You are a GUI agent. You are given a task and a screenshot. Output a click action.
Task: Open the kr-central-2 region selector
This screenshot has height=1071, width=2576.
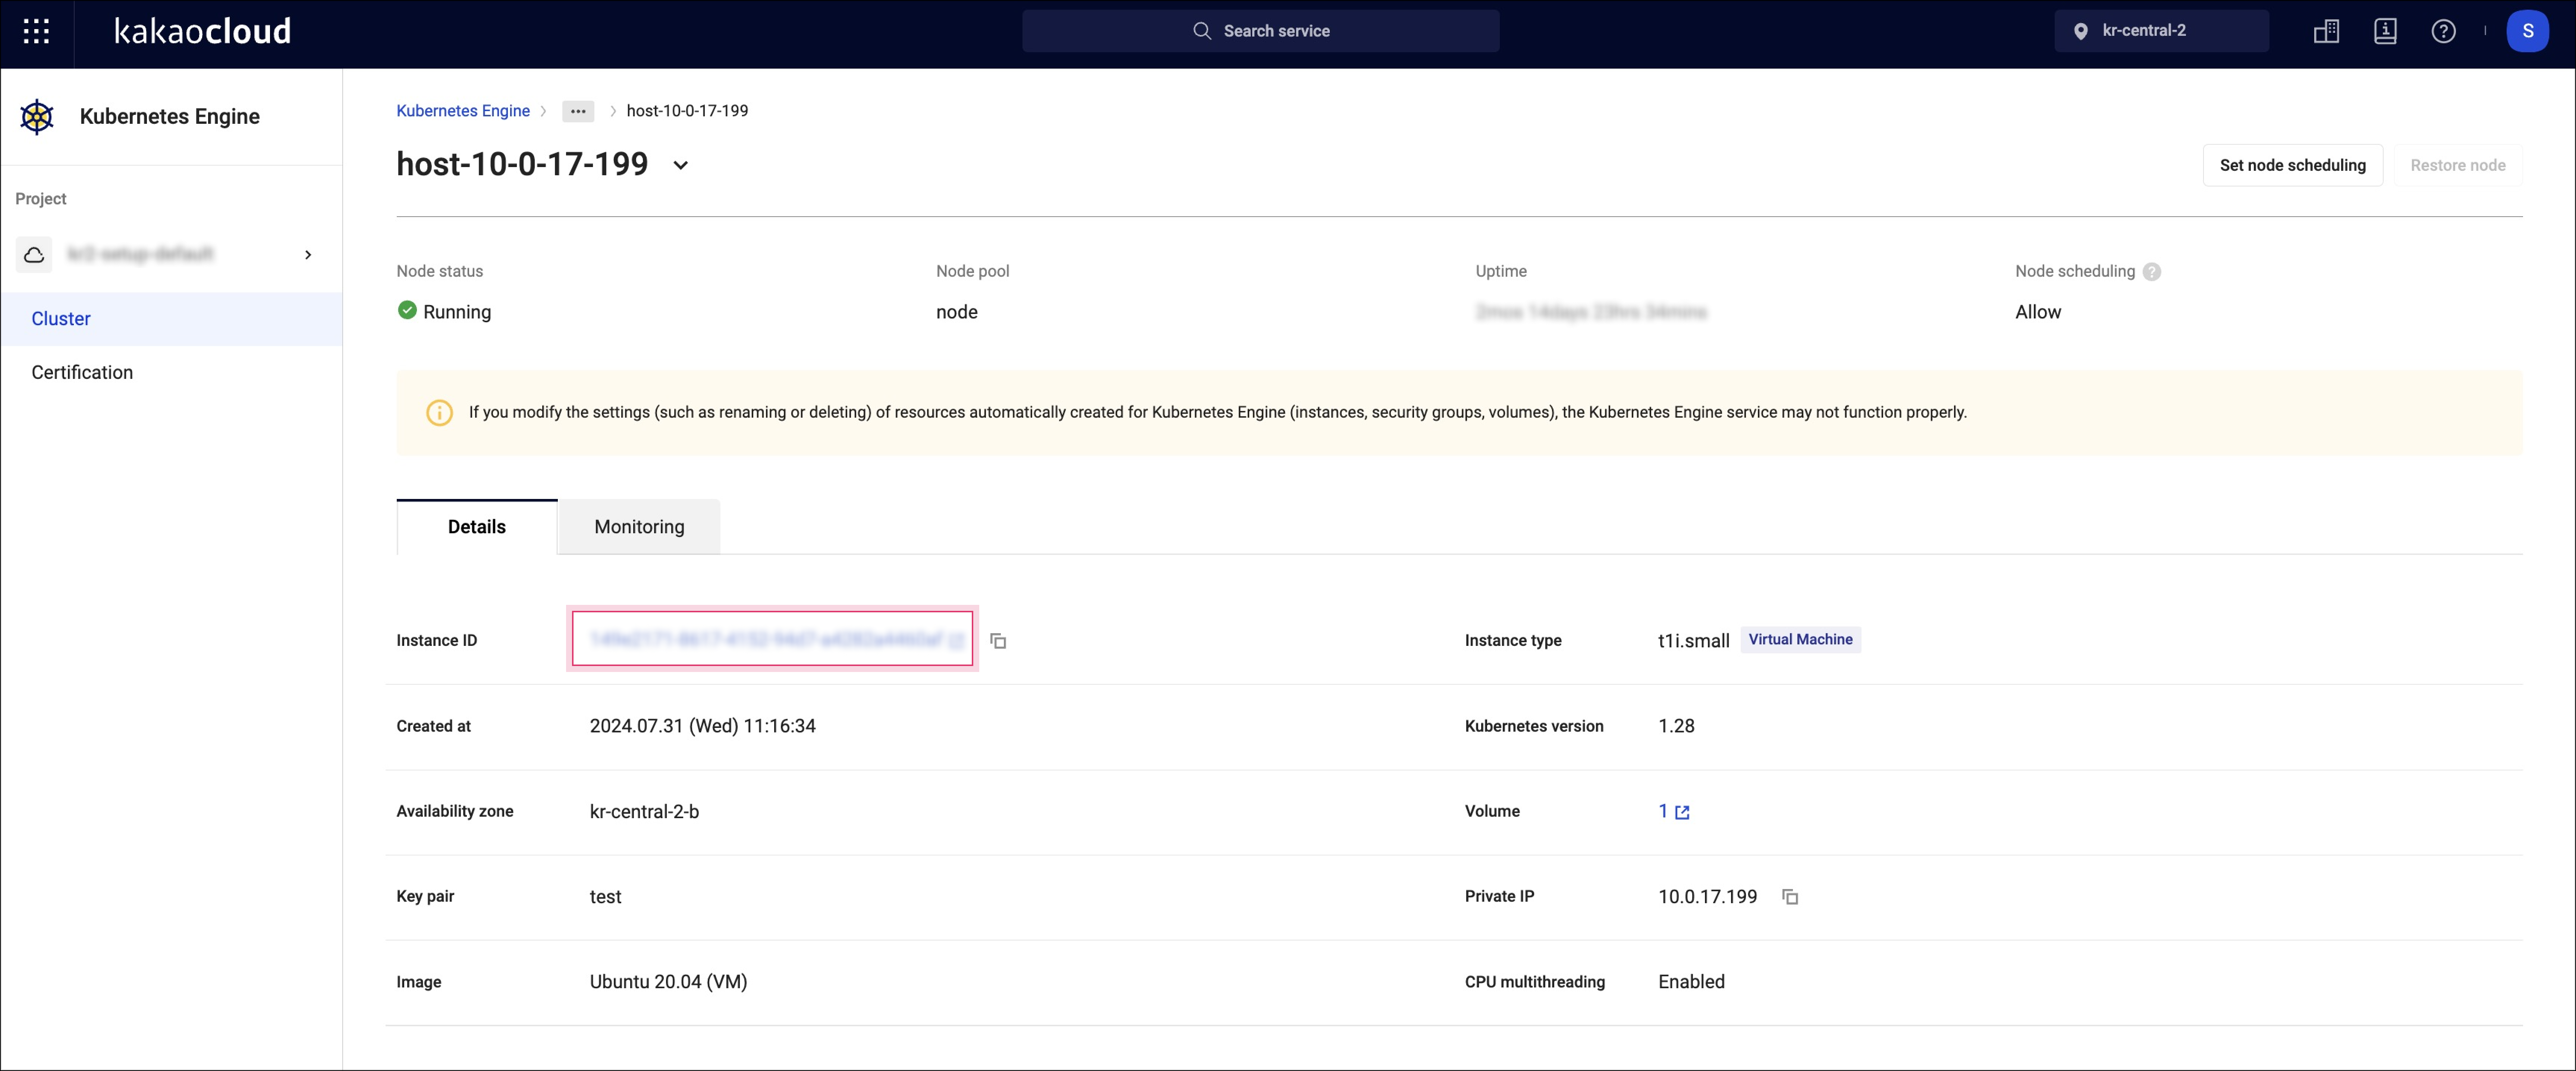coord(2161,31)
